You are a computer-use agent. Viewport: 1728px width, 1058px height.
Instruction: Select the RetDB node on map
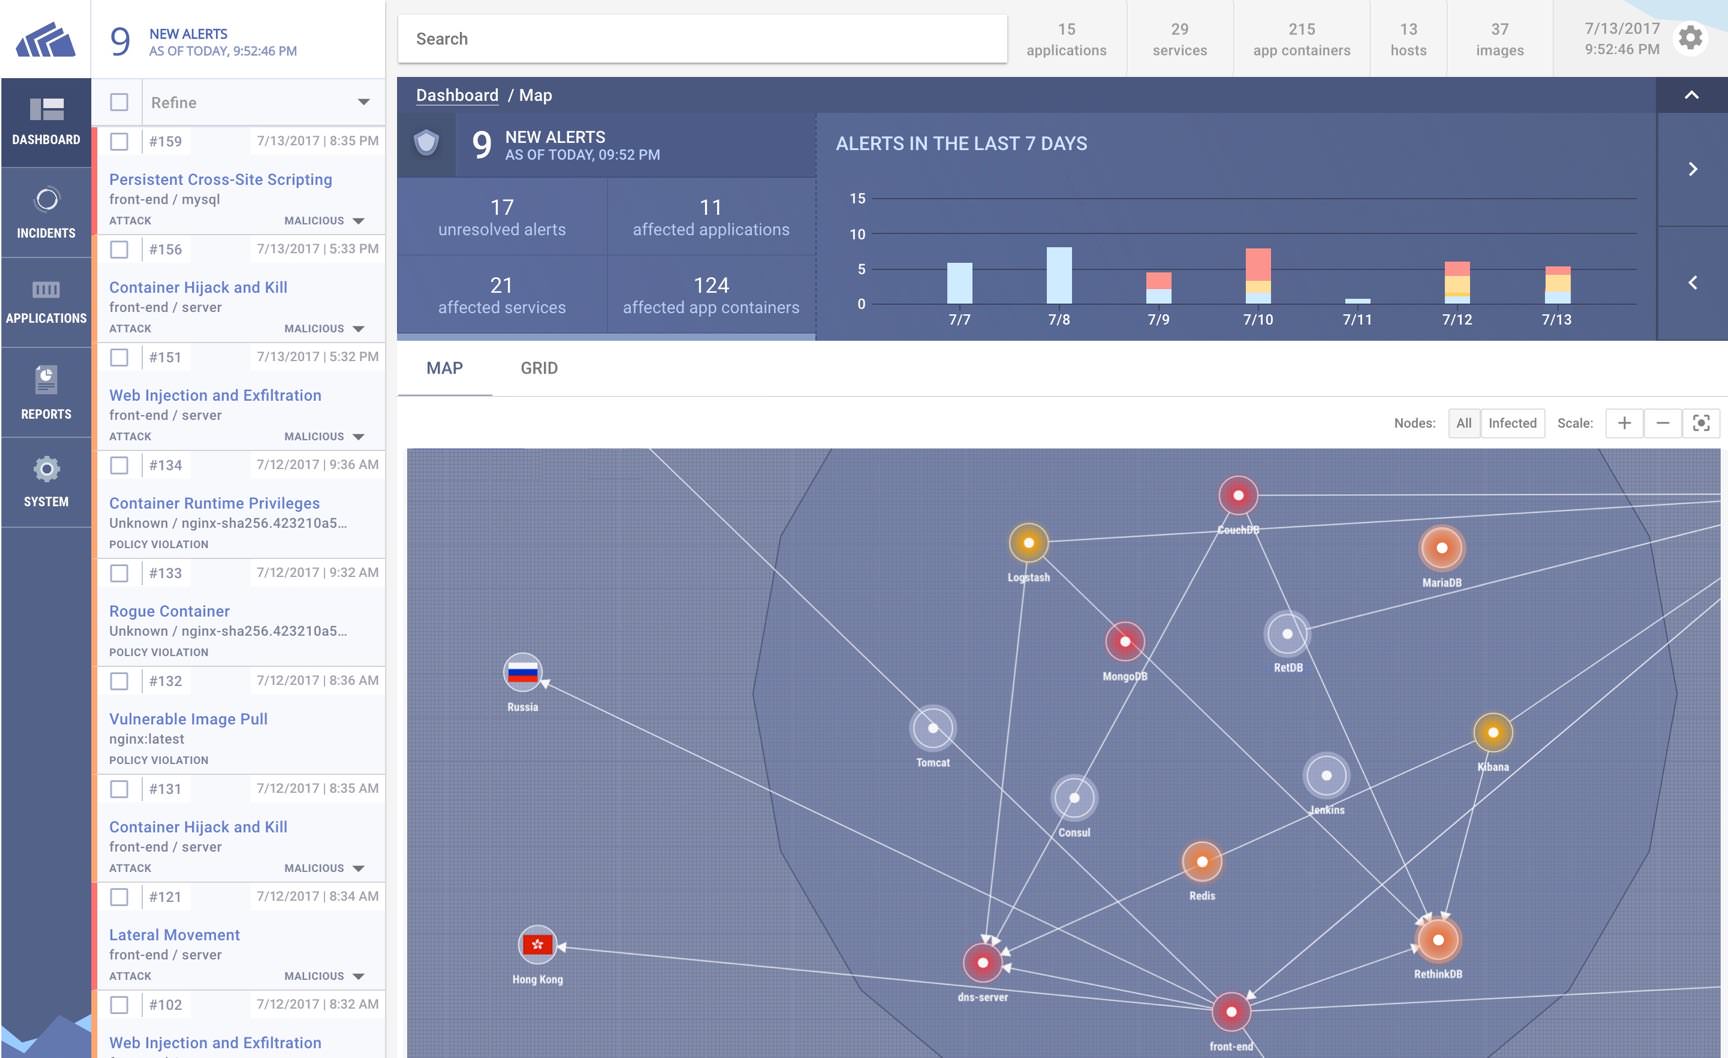pos(1287,634)
